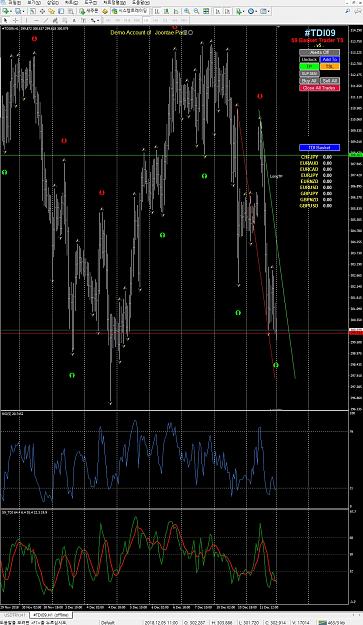Click the red Close All Trades button
363x625 pixels.
pos(320,88)
